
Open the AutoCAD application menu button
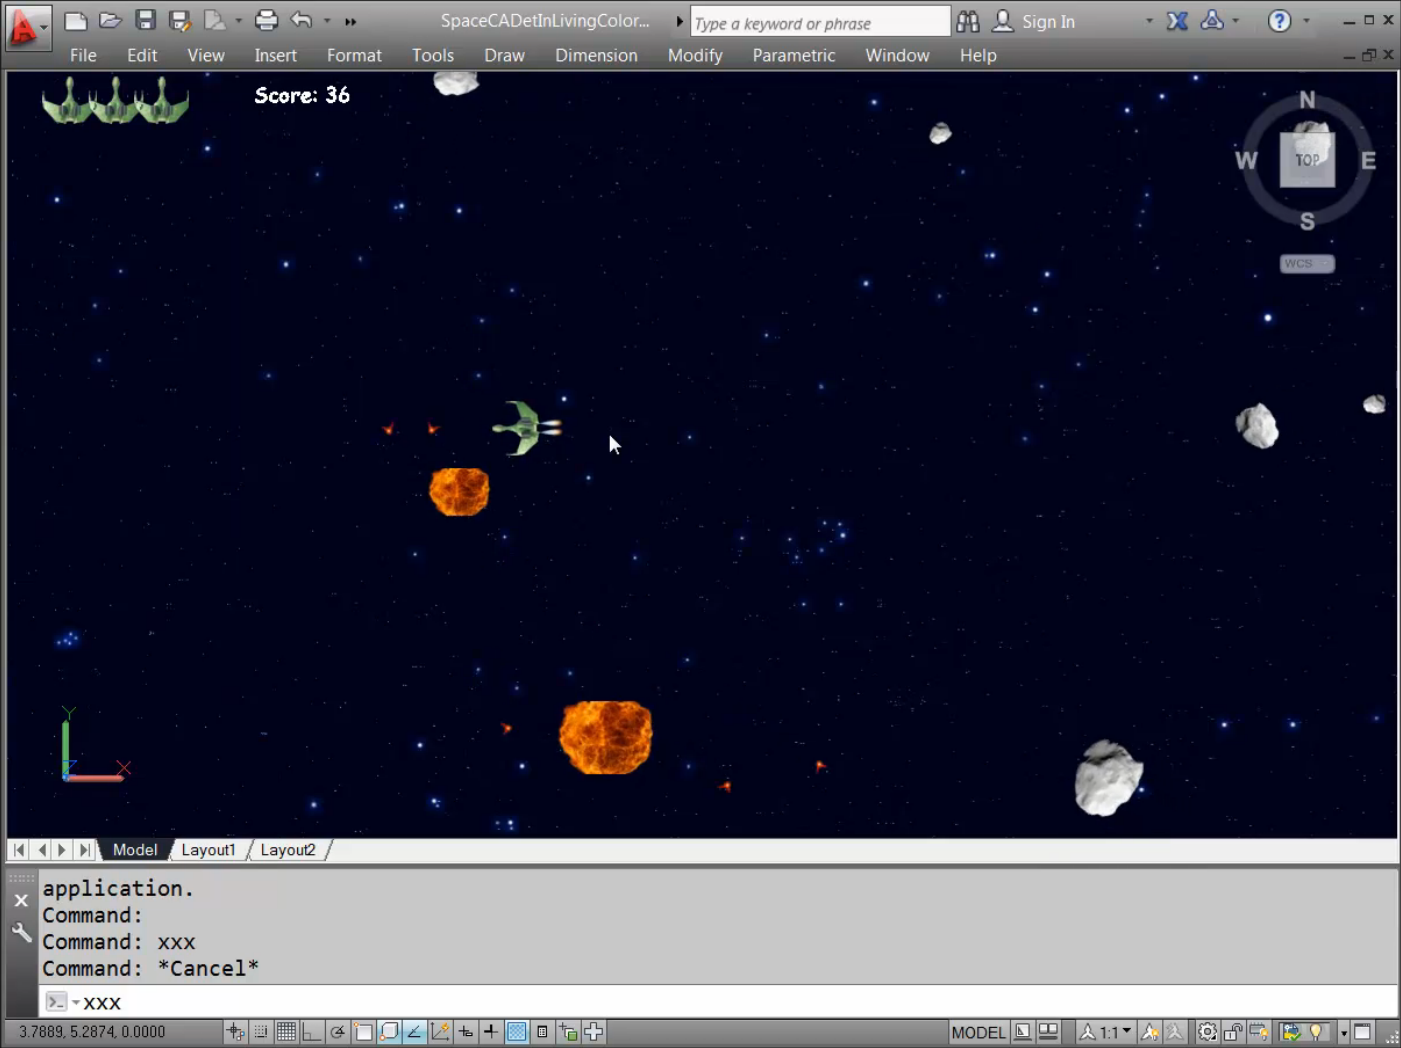coord(26,27)
